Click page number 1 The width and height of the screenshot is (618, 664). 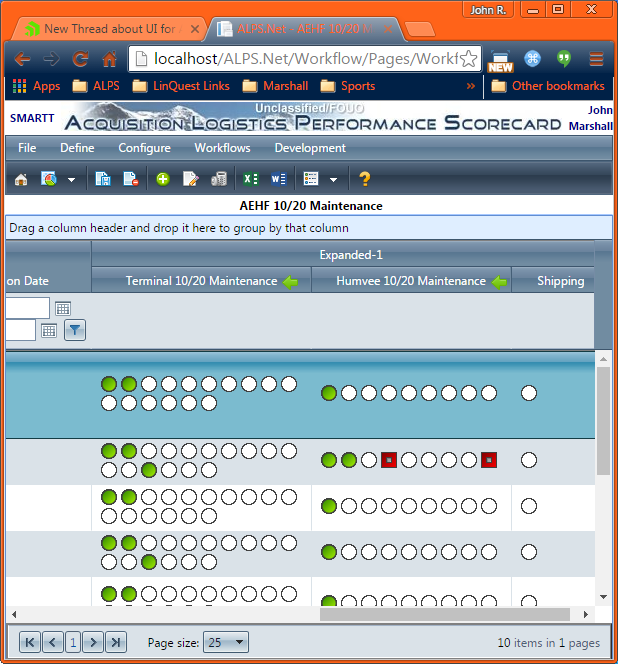click(x=73, y=642)
